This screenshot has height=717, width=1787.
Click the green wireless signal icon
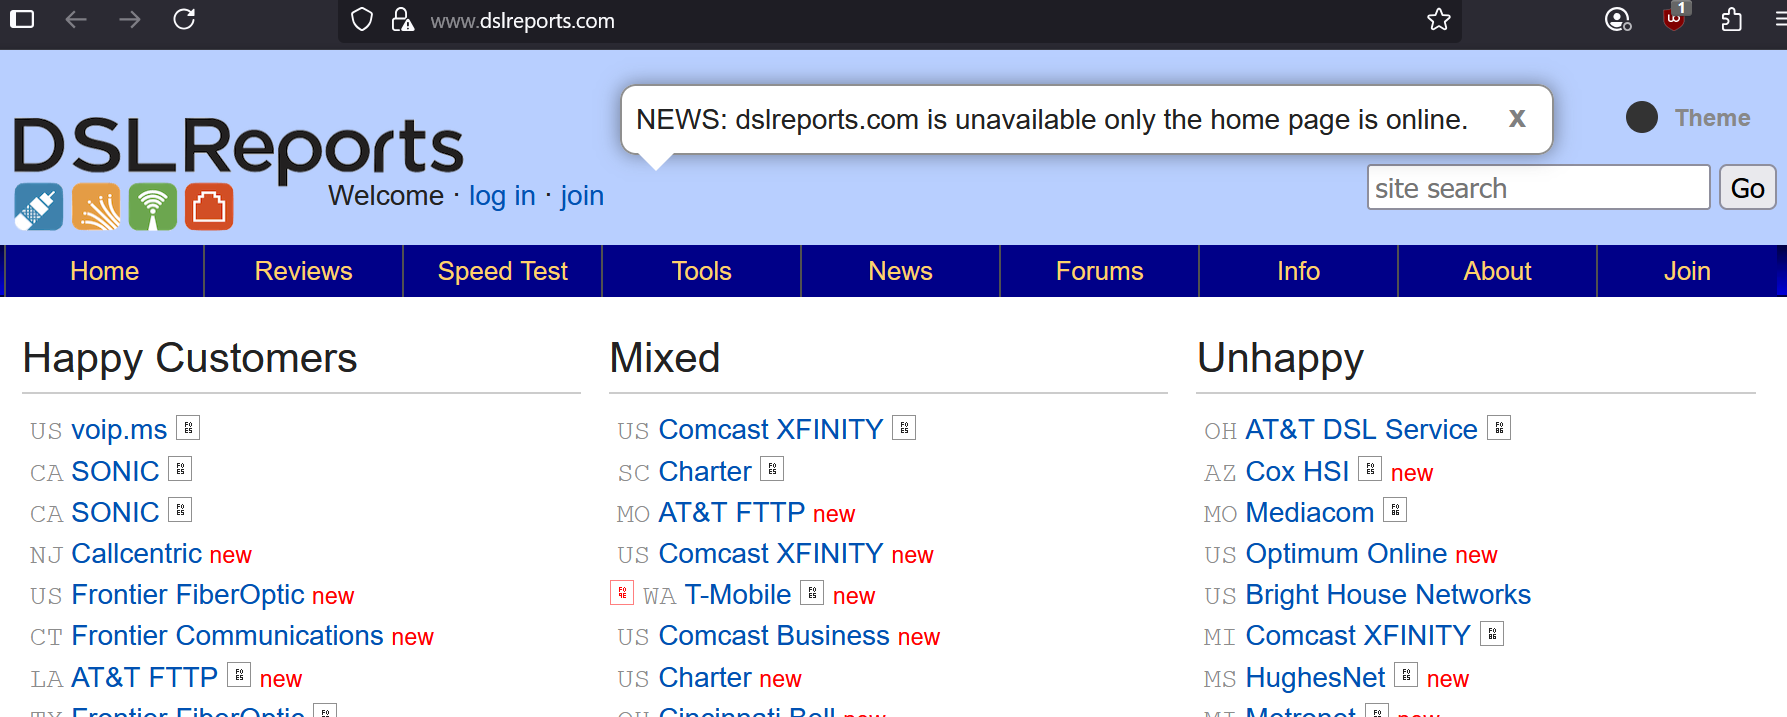tap(153, 207)
